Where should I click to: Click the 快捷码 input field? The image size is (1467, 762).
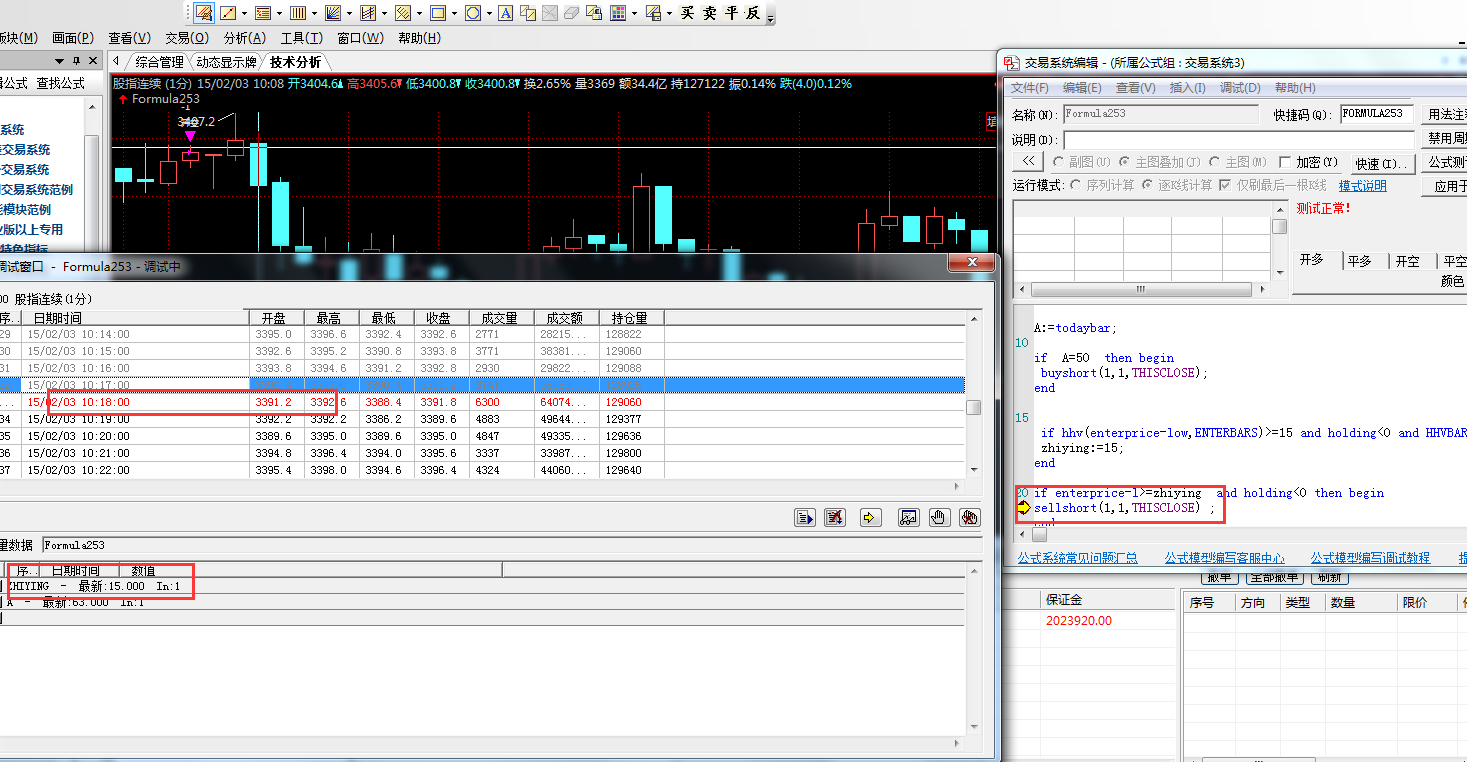click(1376, 114)
